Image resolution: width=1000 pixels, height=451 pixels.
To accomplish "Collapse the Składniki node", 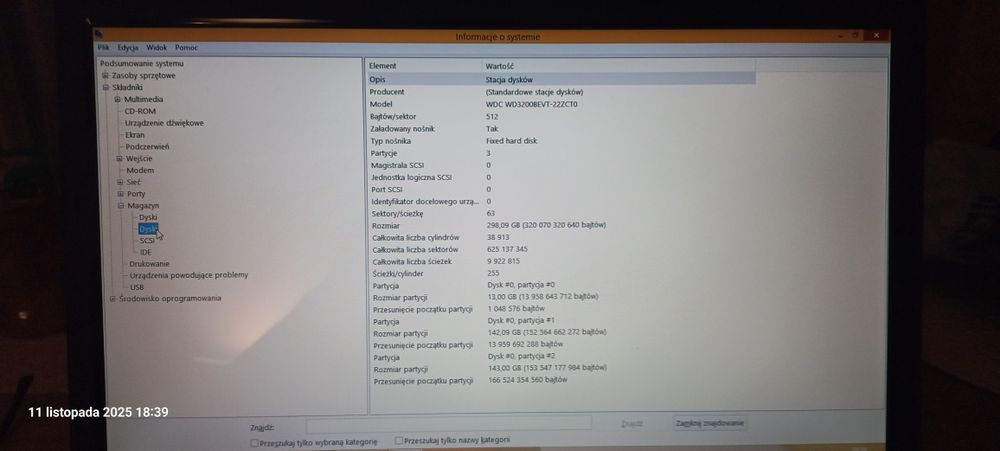I will pyautogui.click(x=106, y=87).
